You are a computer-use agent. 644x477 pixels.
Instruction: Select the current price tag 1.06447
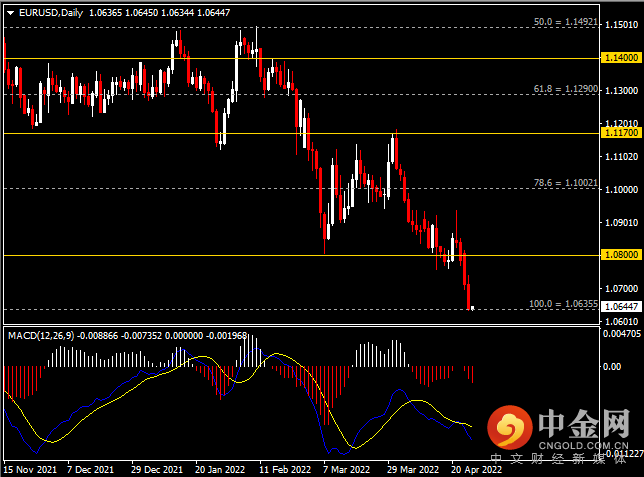point(621,306)
